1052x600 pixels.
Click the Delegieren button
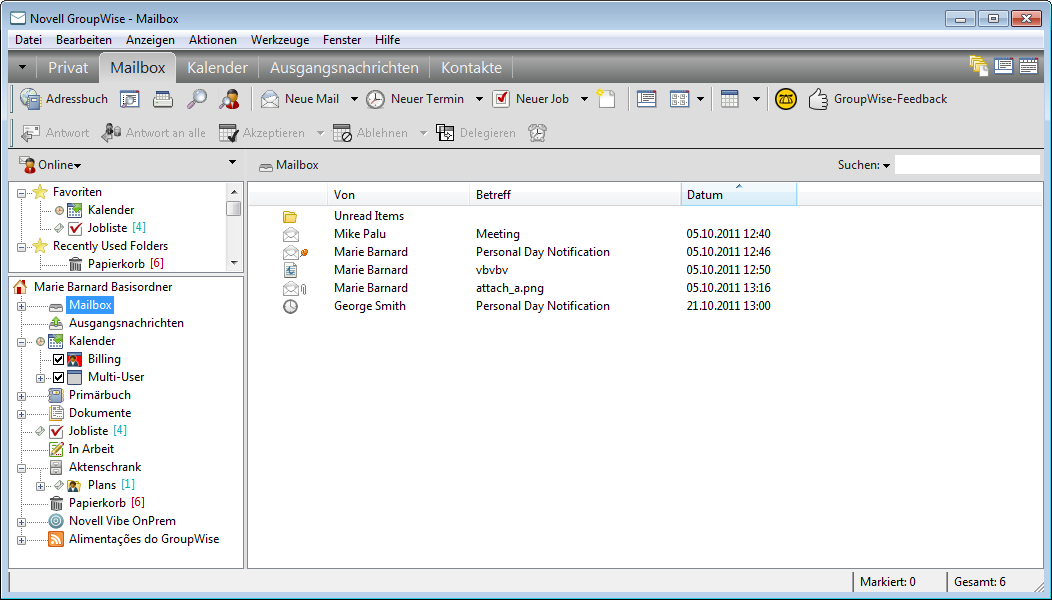point(476,133)
